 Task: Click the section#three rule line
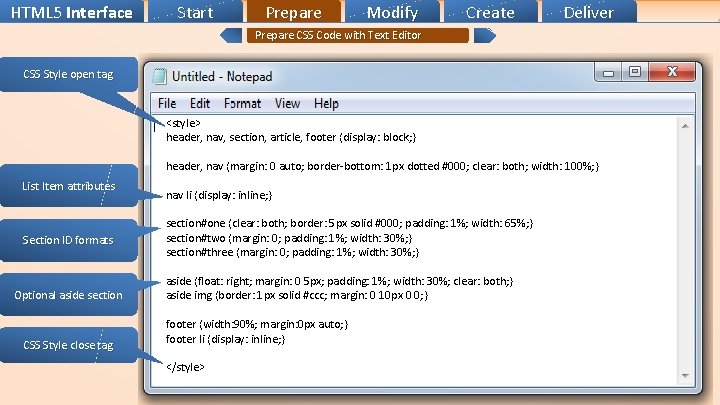[x=292, y=252]
